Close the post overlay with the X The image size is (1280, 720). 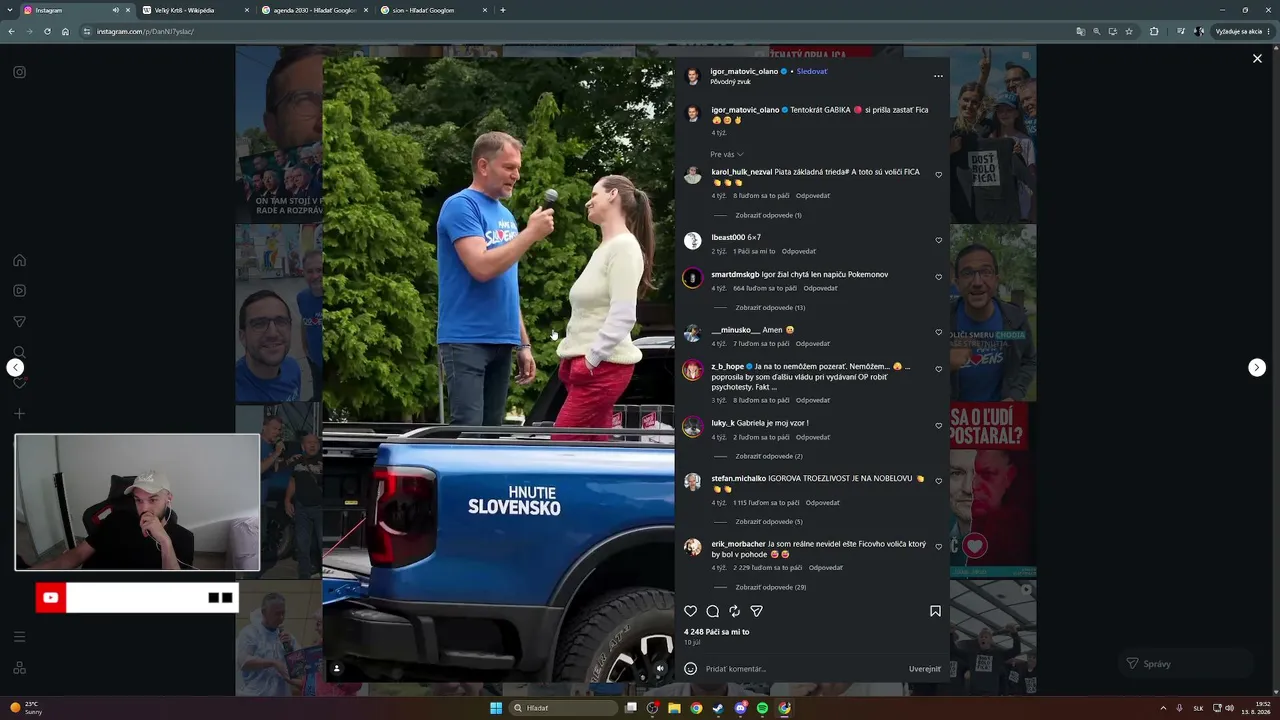[1257, 59]
